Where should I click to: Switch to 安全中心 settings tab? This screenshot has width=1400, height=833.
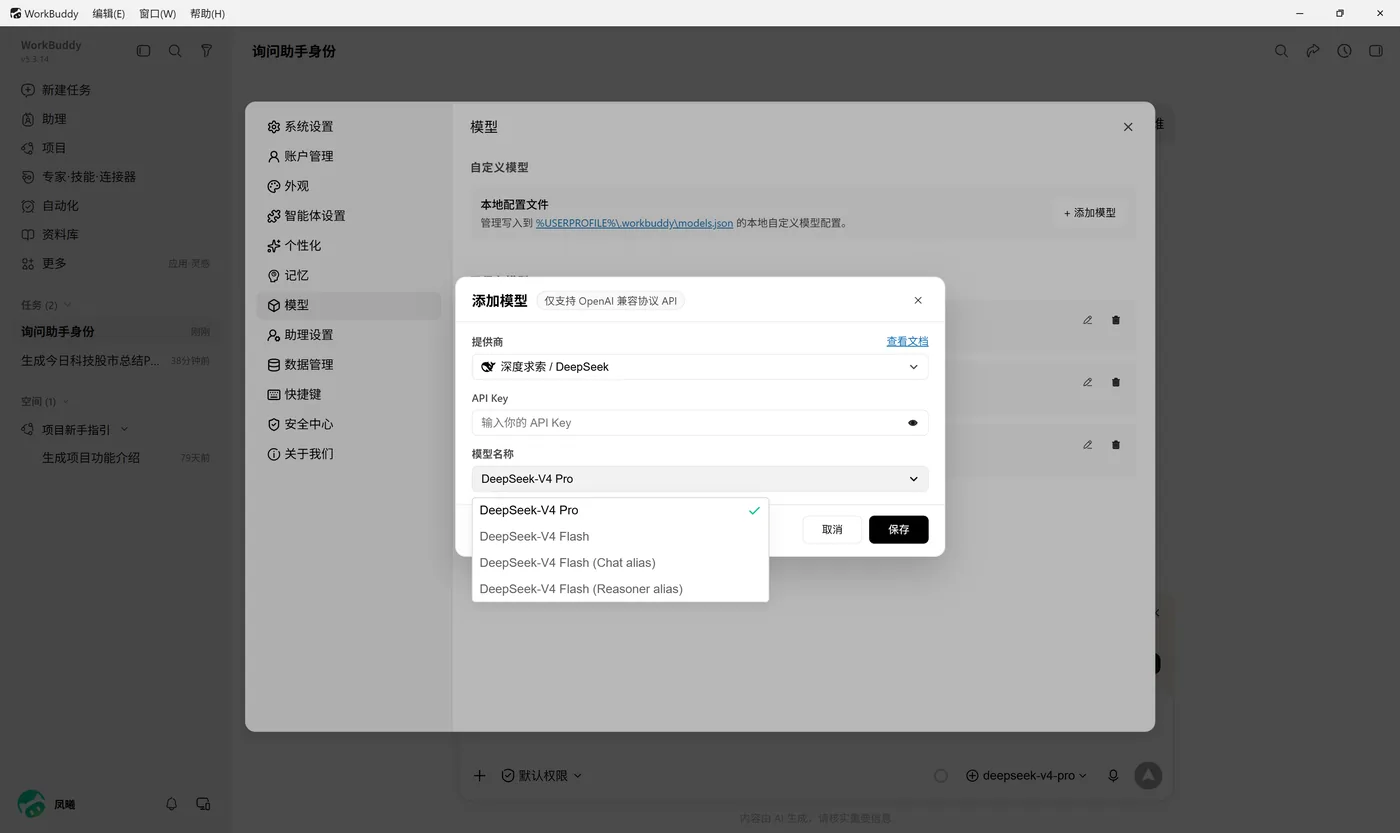[349, 425]
